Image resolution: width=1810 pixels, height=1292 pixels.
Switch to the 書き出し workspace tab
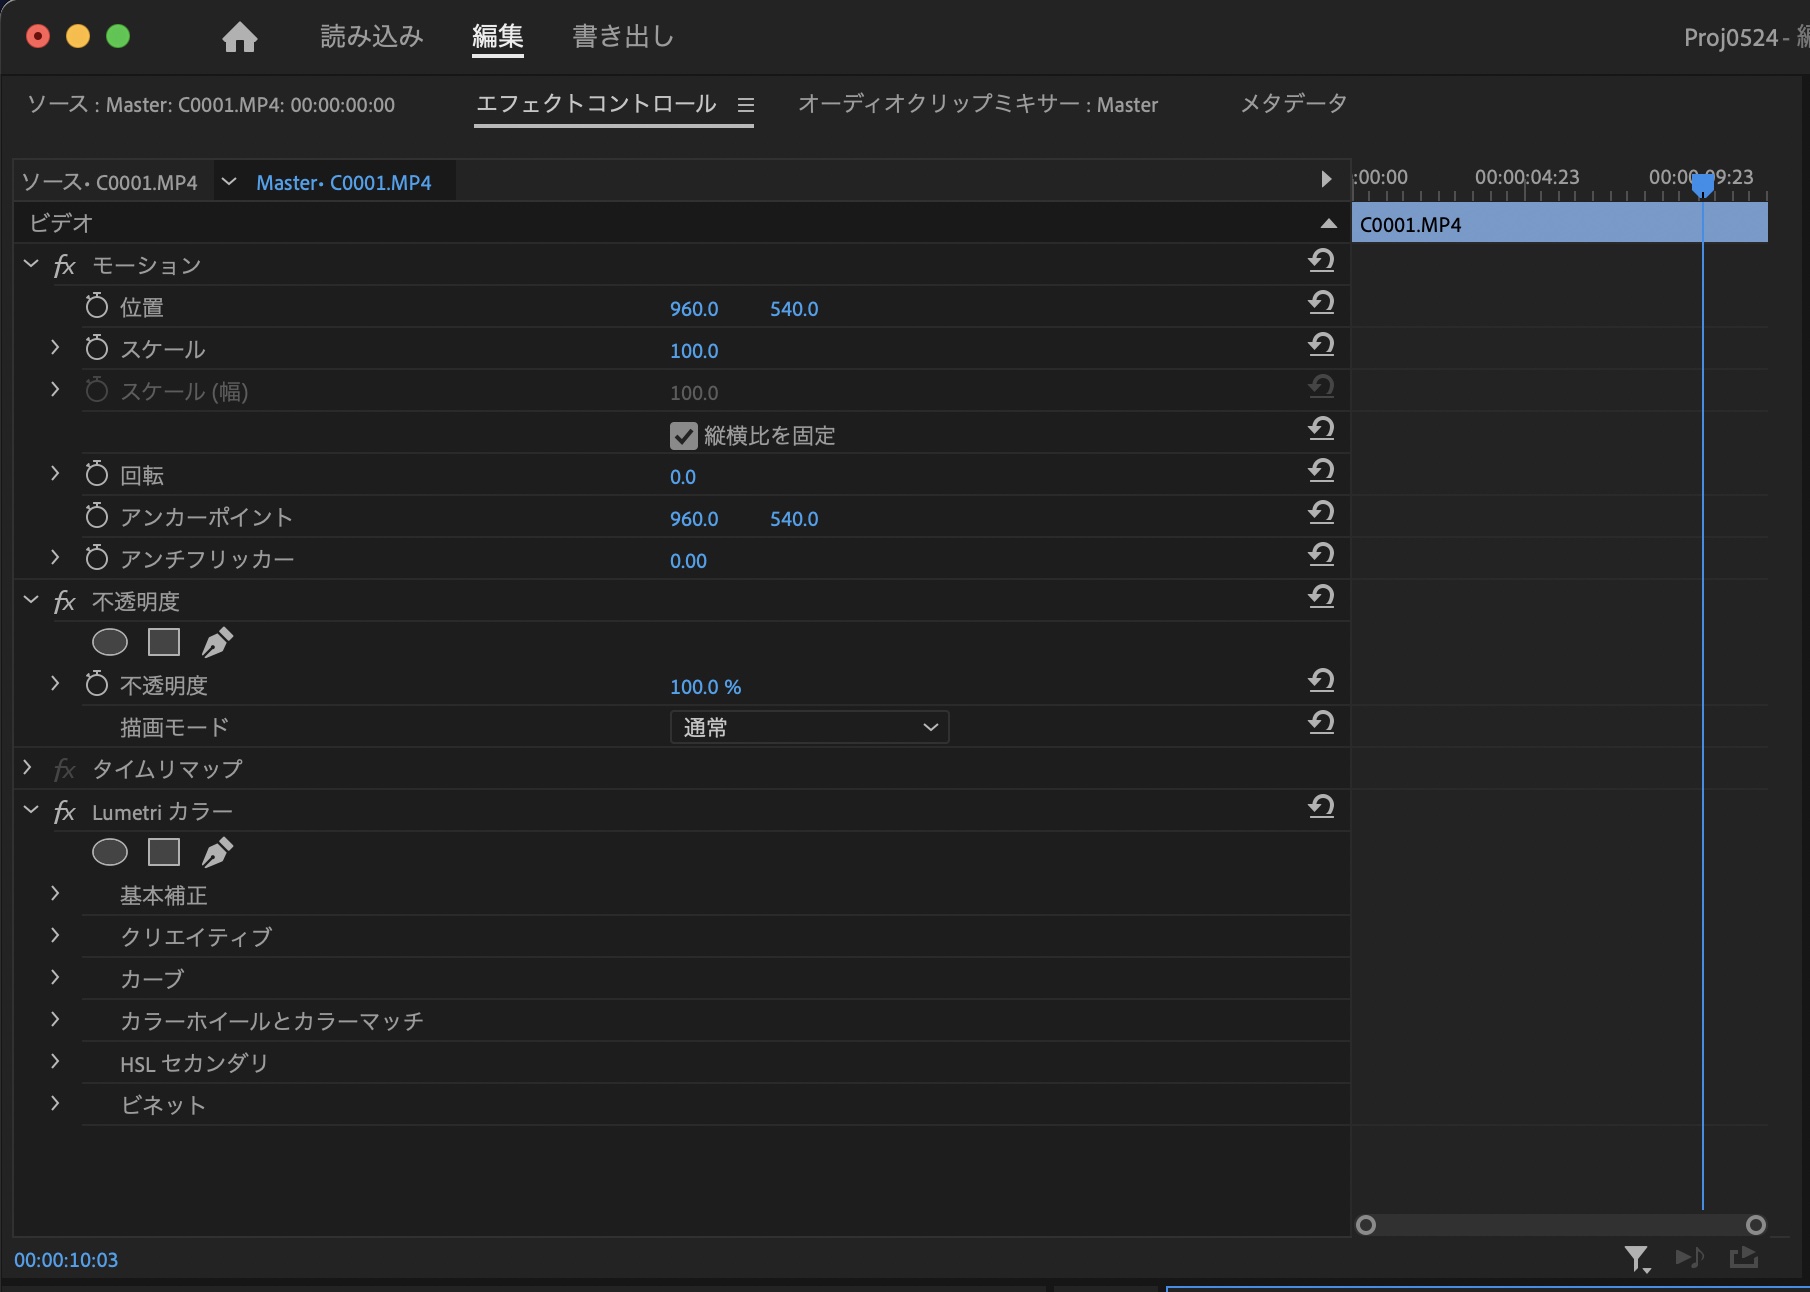click(624, 37)
